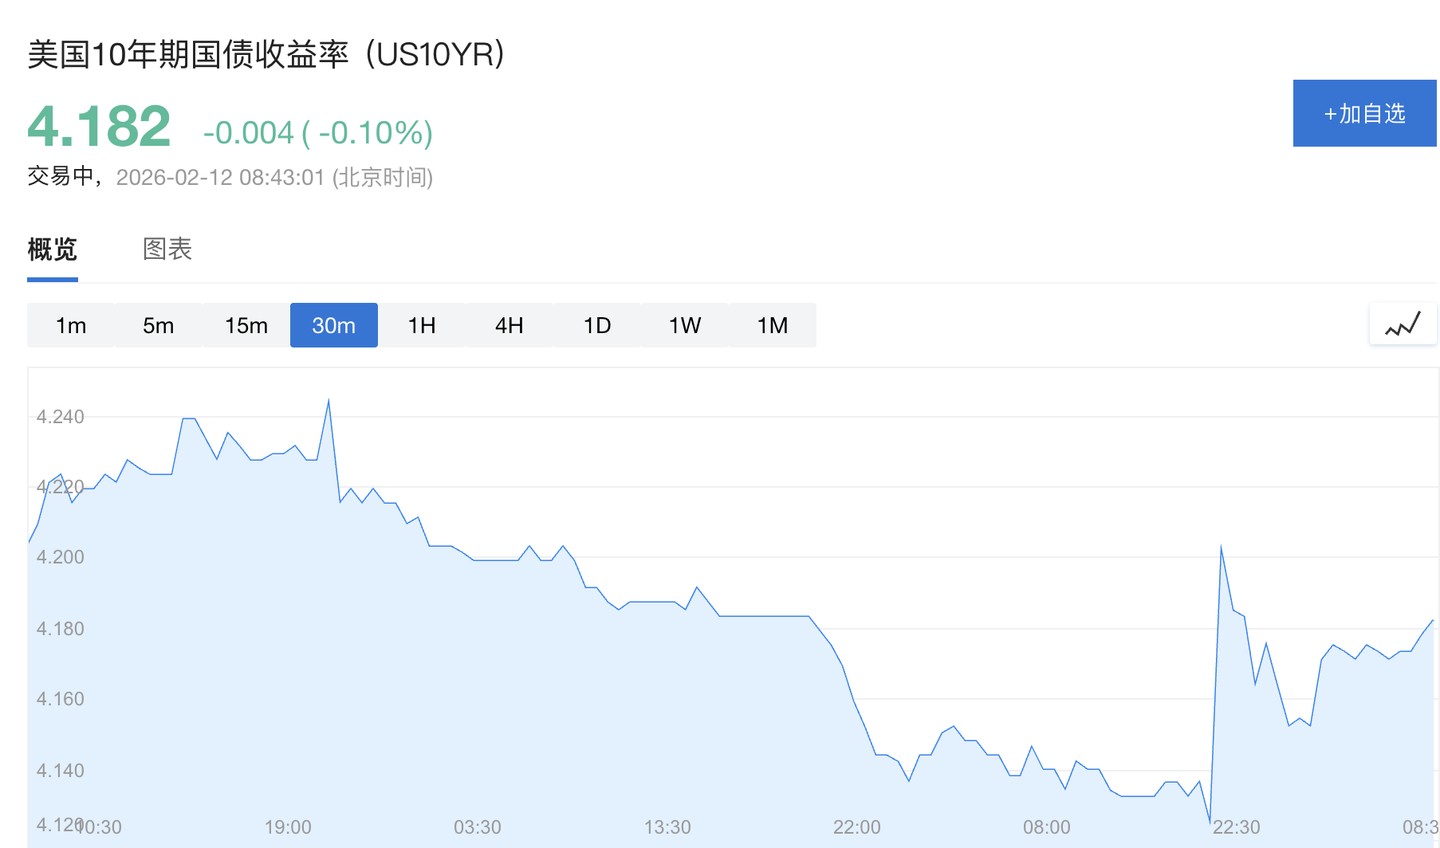The width and height of the screenshot is (1440, 848).
Task: Click the US10YR title heading
Action: coord(266,54)
